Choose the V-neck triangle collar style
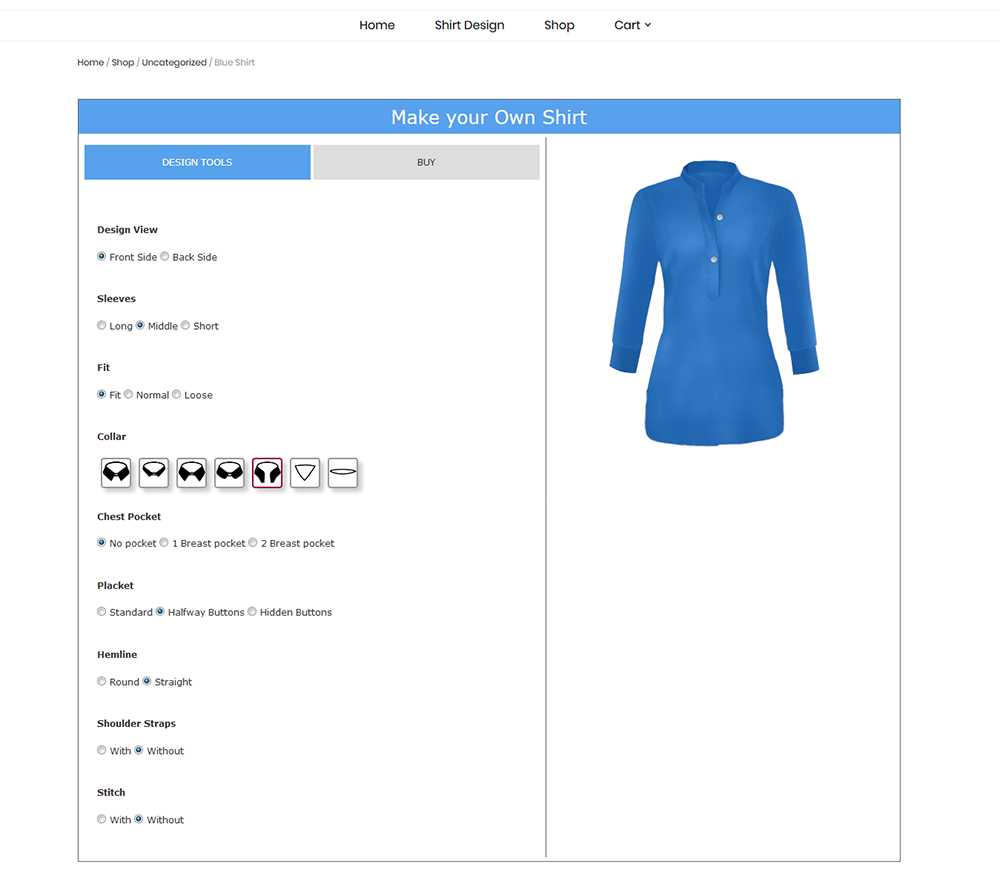Viewport: 1000px width, 875px height. [305, 473]
